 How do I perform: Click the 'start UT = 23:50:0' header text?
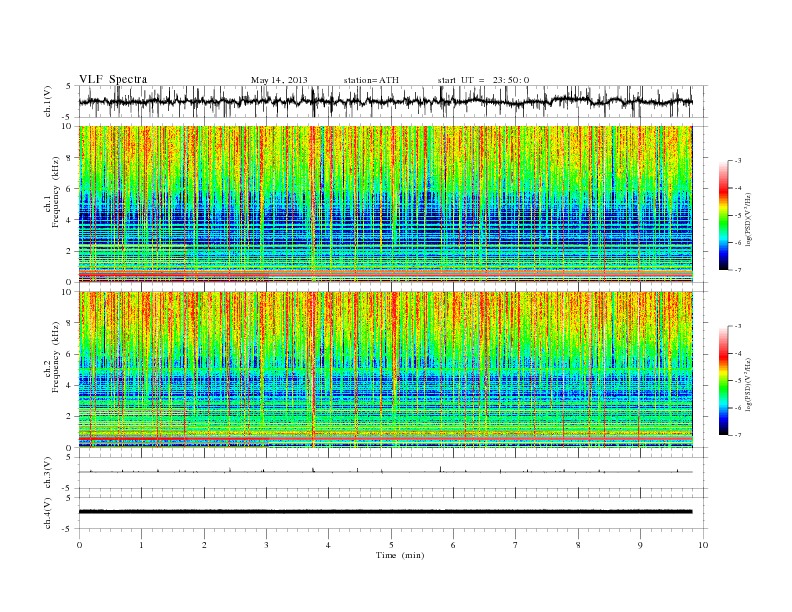click(483, 80)
